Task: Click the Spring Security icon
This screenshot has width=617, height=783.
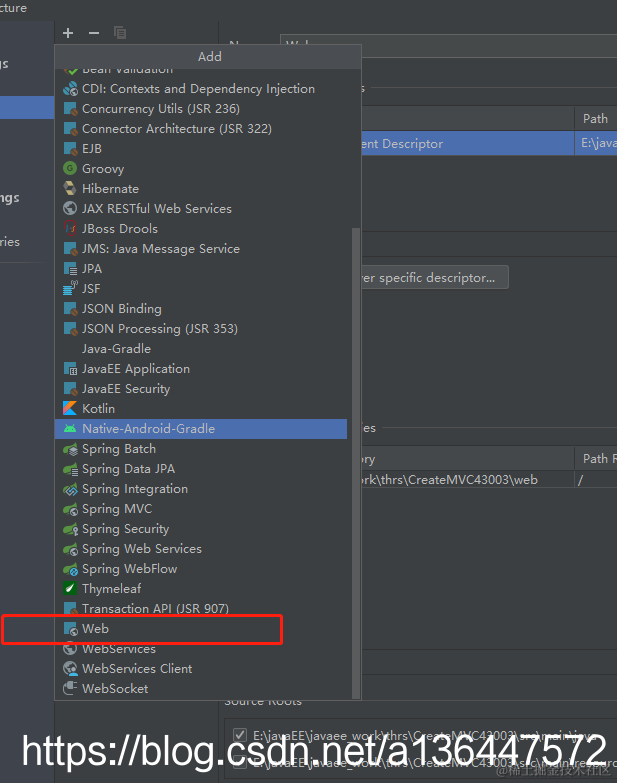Action: tap(70, 529)
